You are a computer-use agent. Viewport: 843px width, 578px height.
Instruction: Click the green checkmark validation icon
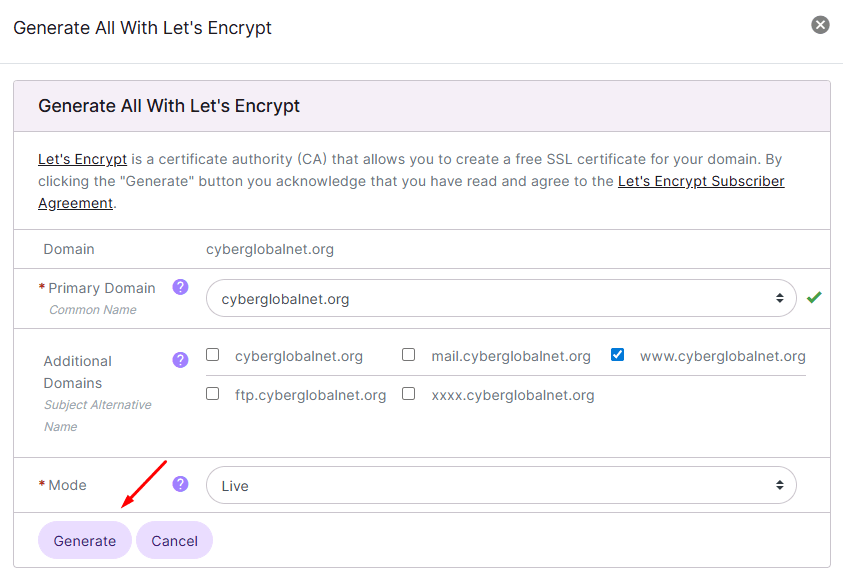[814, 297]
